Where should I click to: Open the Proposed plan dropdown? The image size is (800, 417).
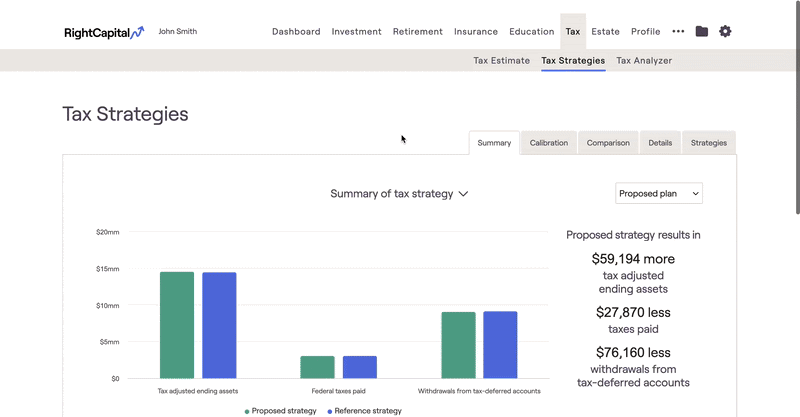[659, 193]
